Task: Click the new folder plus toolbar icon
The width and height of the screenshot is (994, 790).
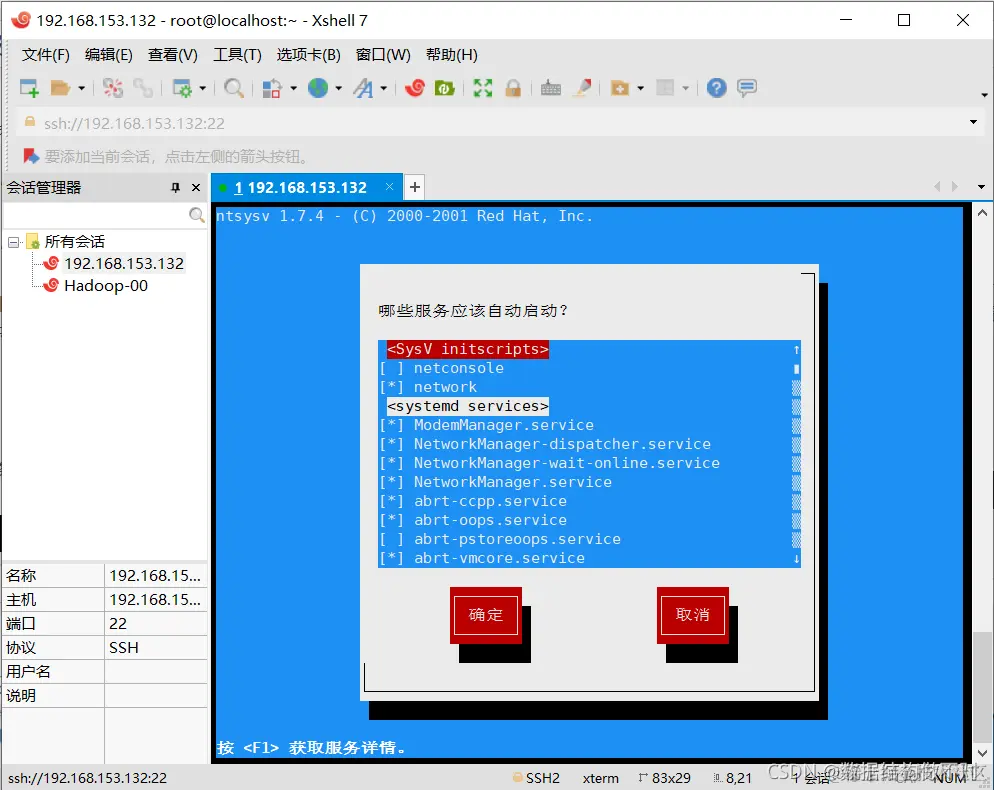Action: (619, 88)
